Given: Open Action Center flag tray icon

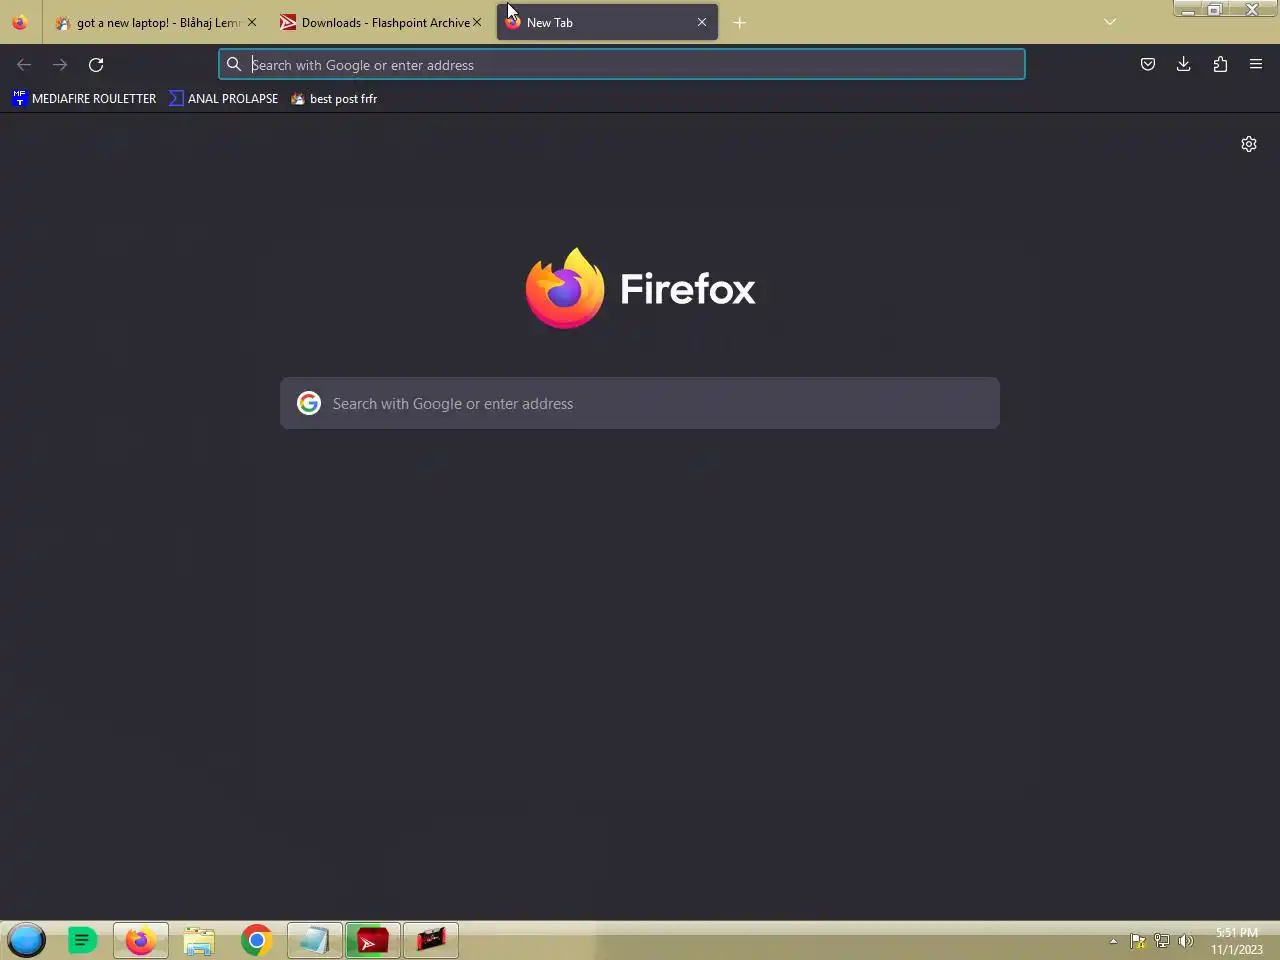Looking at the screenshot, I should 1138,941.
